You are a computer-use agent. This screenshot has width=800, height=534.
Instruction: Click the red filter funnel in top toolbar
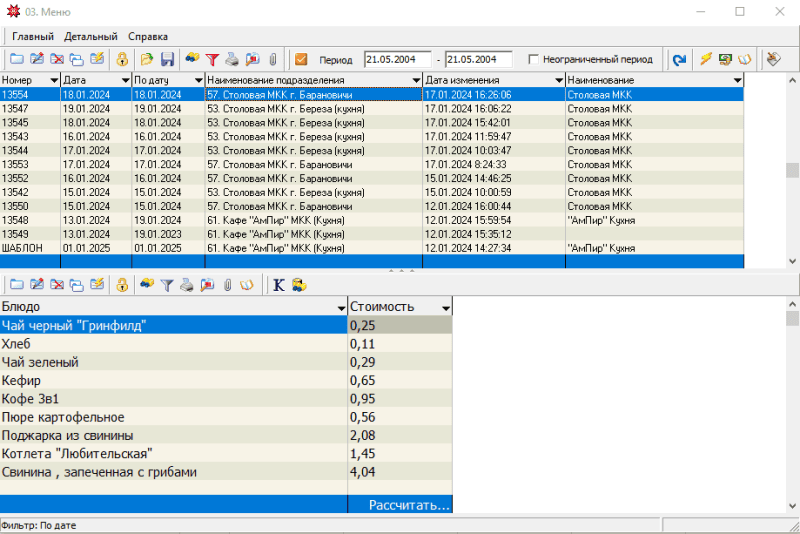click(212, 59)
